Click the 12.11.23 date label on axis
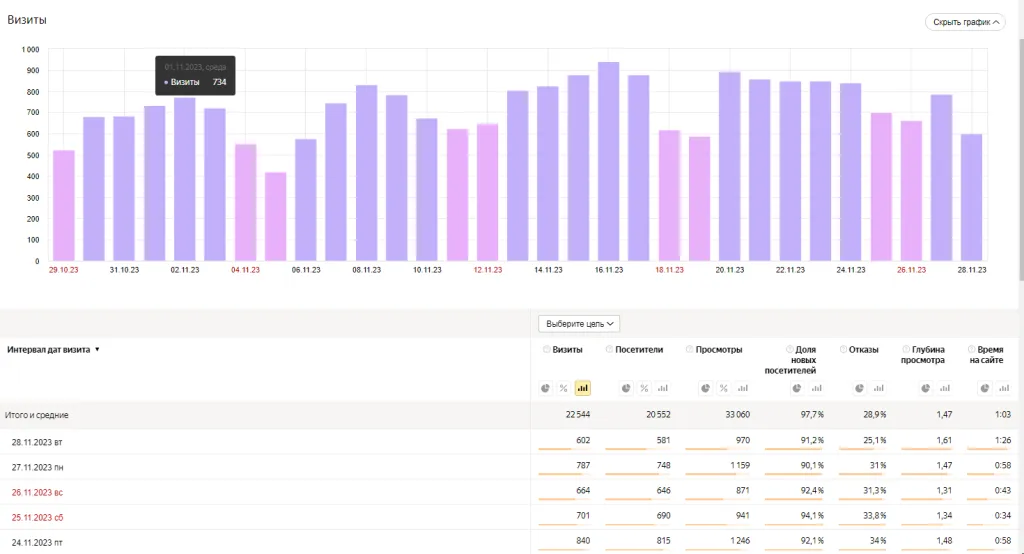This screenshot has width=1024, height=554. 488,270
